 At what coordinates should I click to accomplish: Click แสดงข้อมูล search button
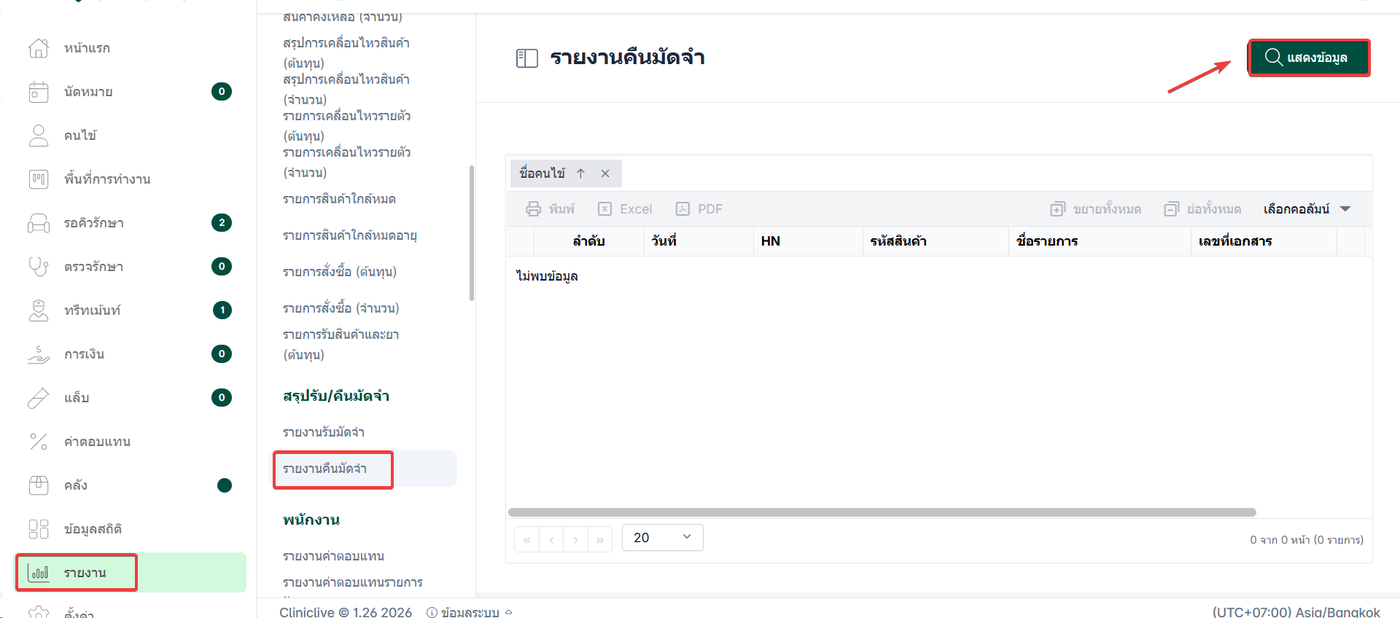tap(1309, 57)
